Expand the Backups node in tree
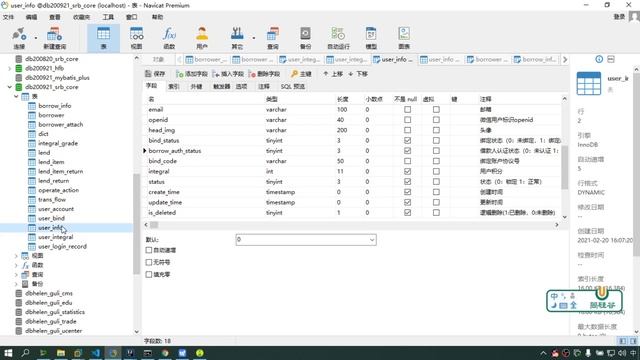This screenshot has width=640, height=360. pos(16,284)
